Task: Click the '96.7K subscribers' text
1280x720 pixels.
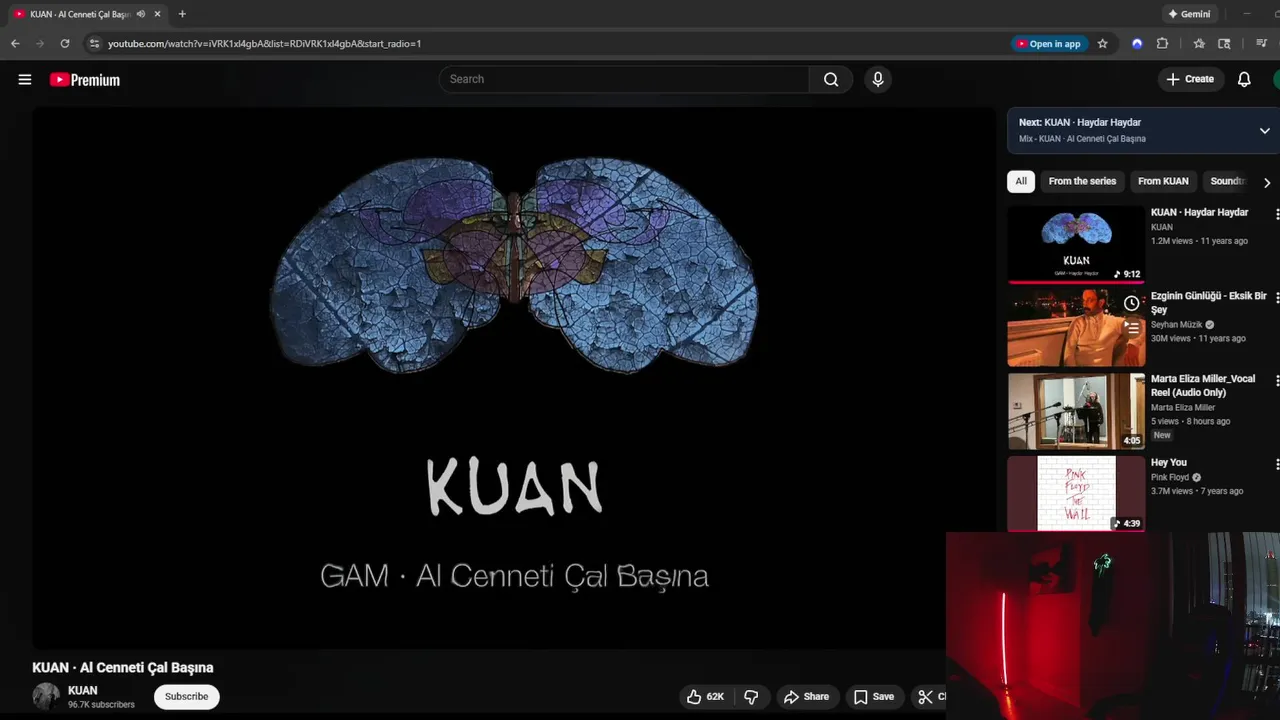Action: tap(101, 705)
